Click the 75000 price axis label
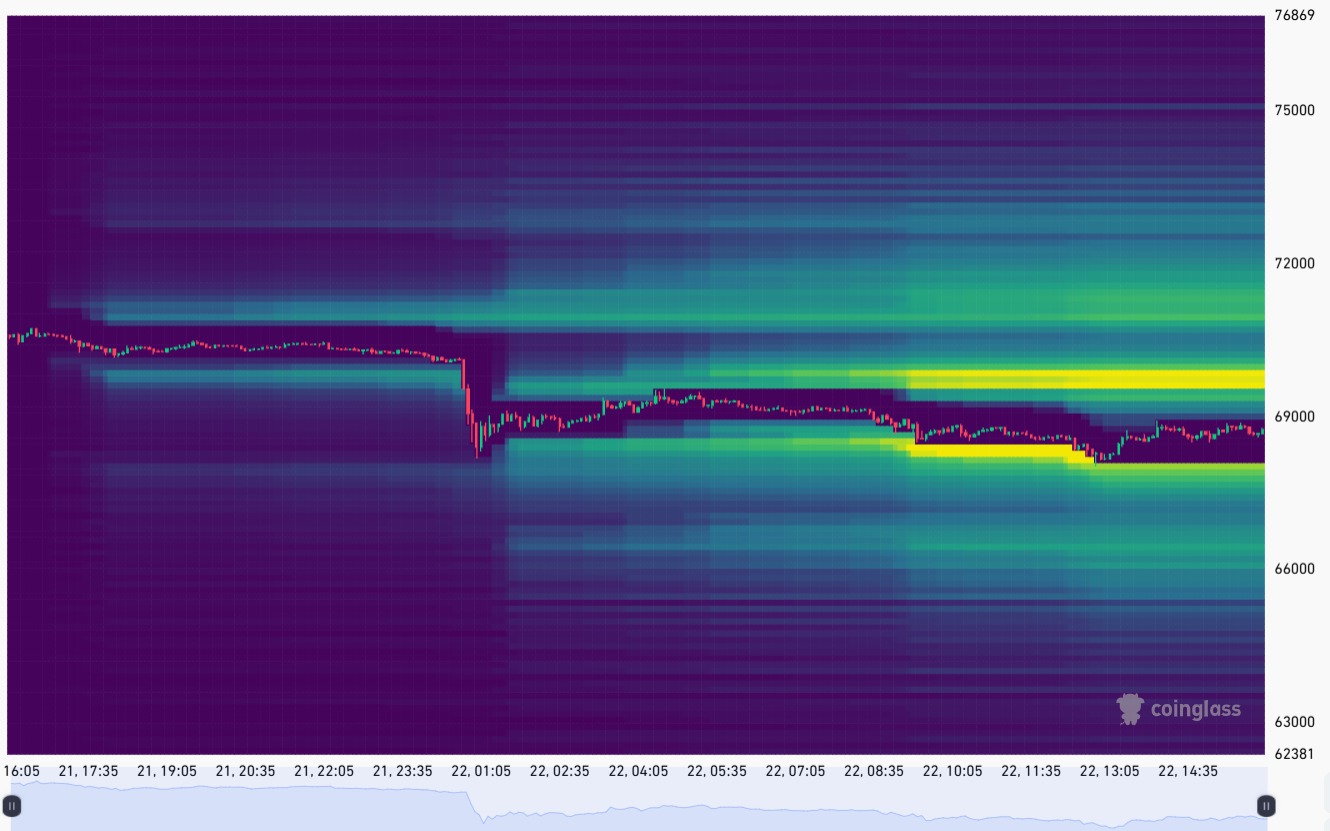The height and width of the screenshot is (831, 1330). coord(1293,110)
